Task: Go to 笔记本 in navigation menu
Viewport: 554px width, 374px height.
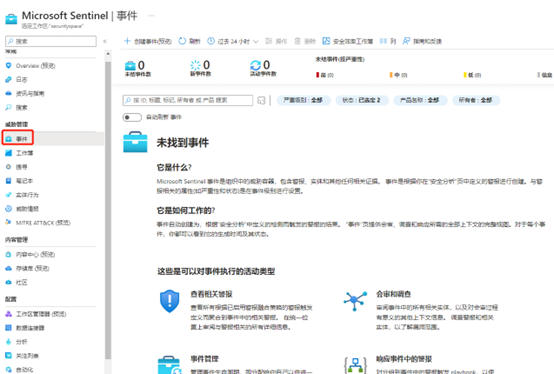Action: [24, 181]
